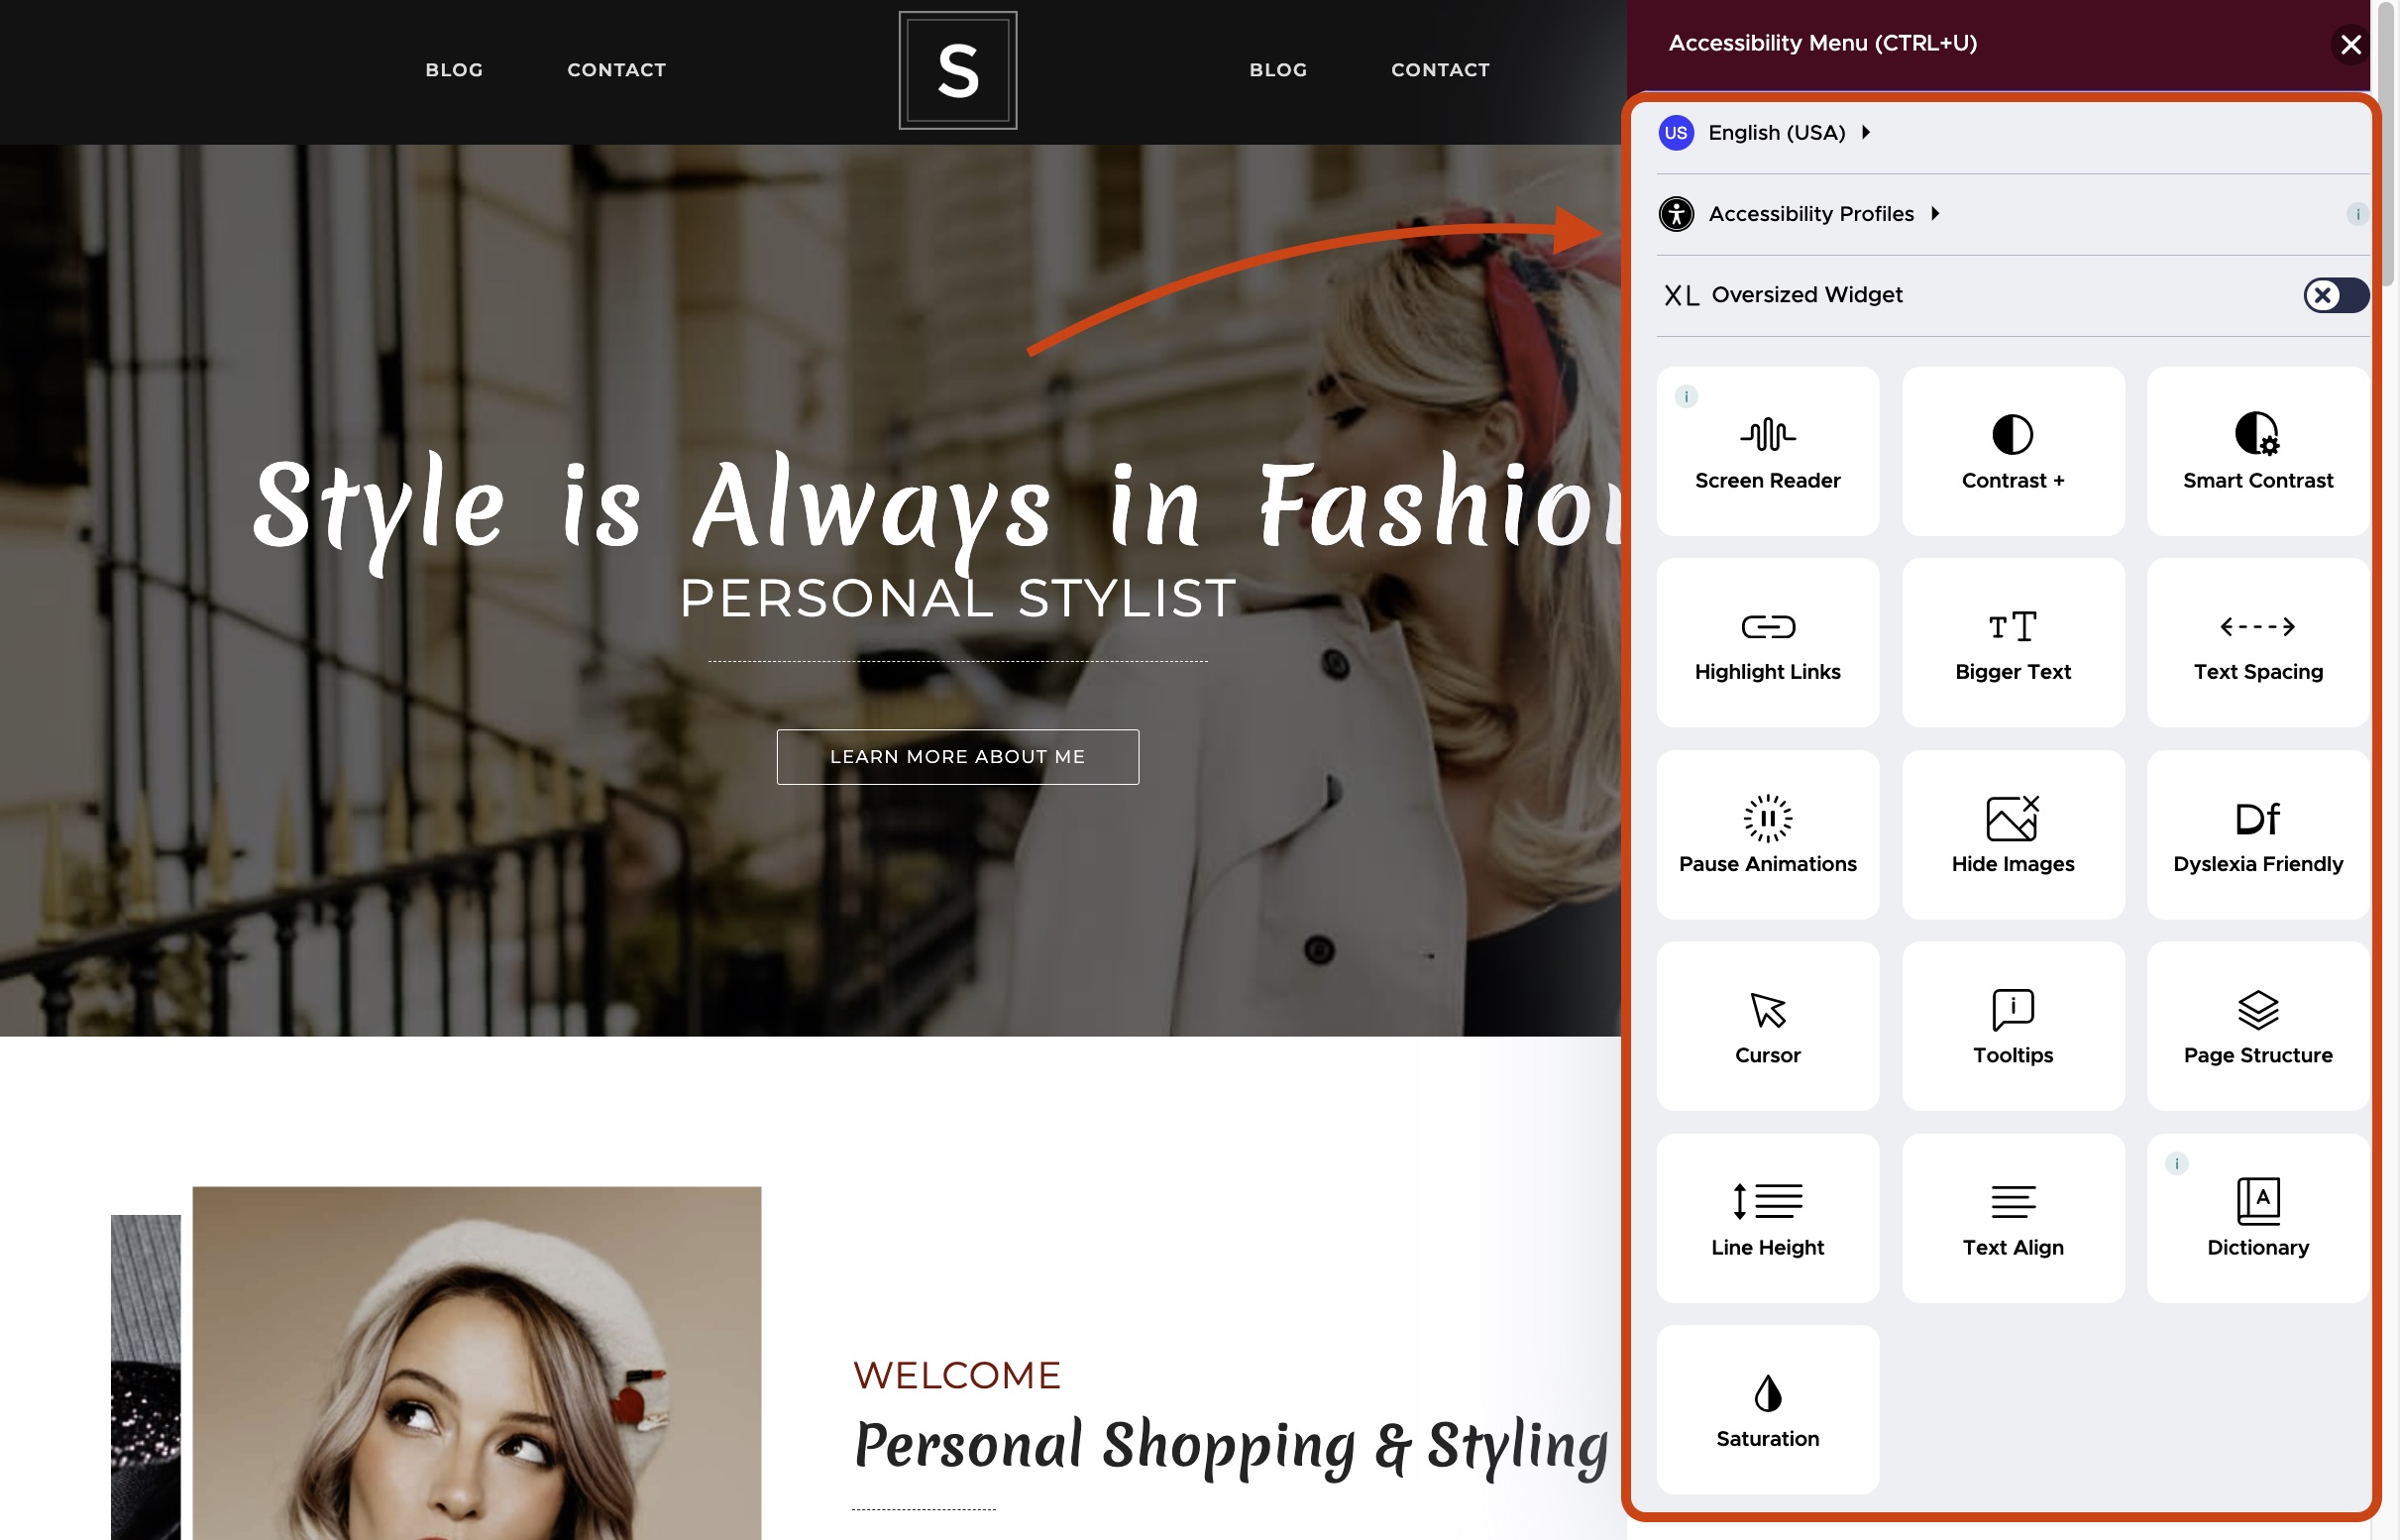Enable the Screen Reader tool
The width and height of the screenshot is (2400, 1540).
(x=1767, y=450)
